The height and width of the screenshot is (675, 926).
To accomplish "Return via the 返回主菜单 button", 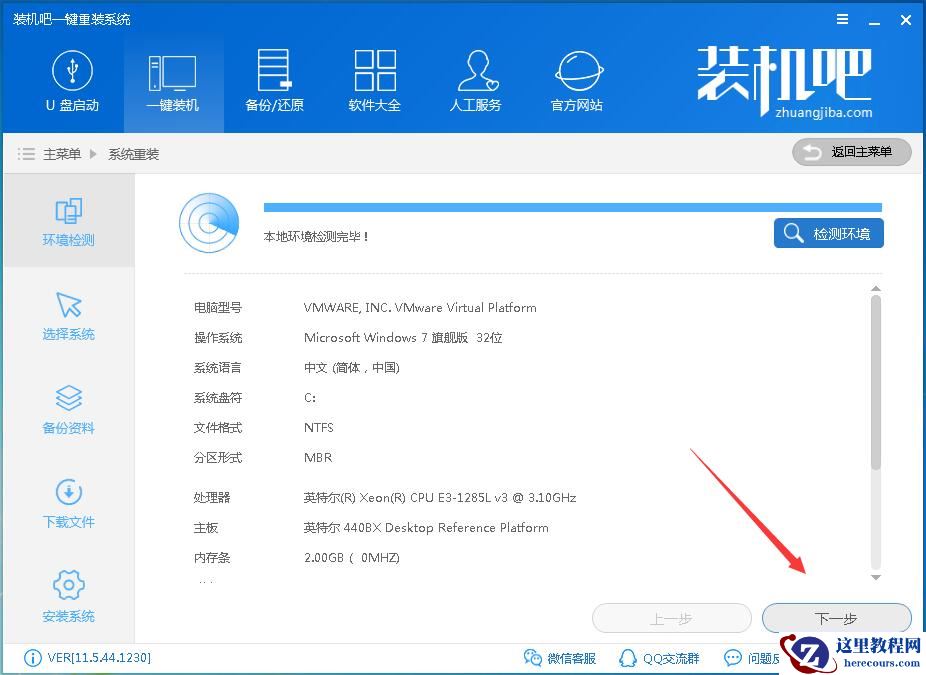I will [x=851, y=152].
